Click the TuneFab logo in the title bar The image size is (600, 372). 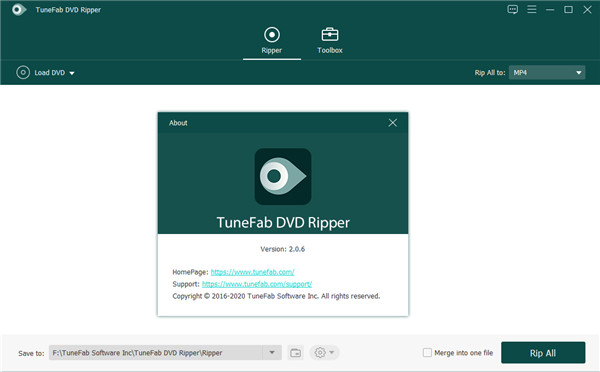click(x=19, y=10)
